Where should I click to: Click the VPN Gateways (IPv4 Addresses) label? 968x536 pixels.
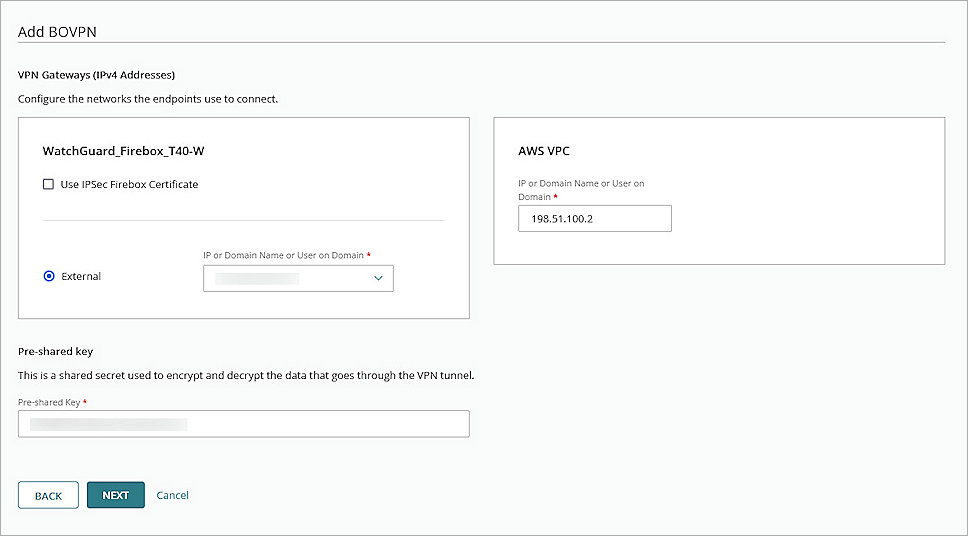96,75
